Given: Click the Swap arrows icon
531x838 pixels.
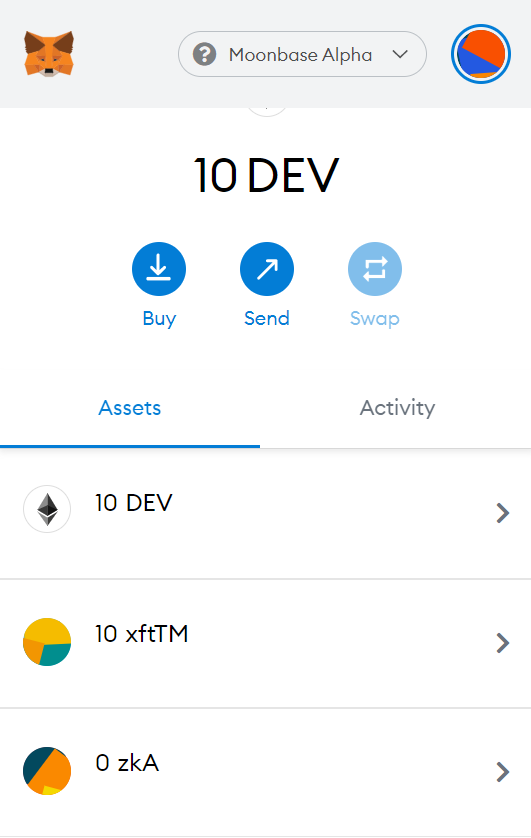Looking at the screenshot, I should point(374,269).
